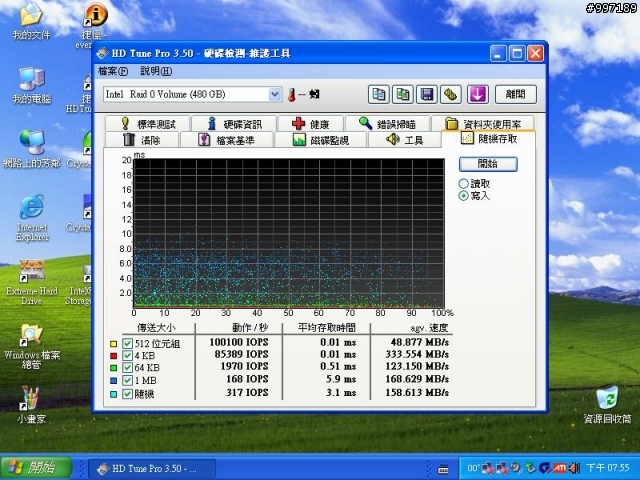Click the floppy disk save icon
Image resolution: width=640 pixels, height=480 pixels.
(427, 95)
